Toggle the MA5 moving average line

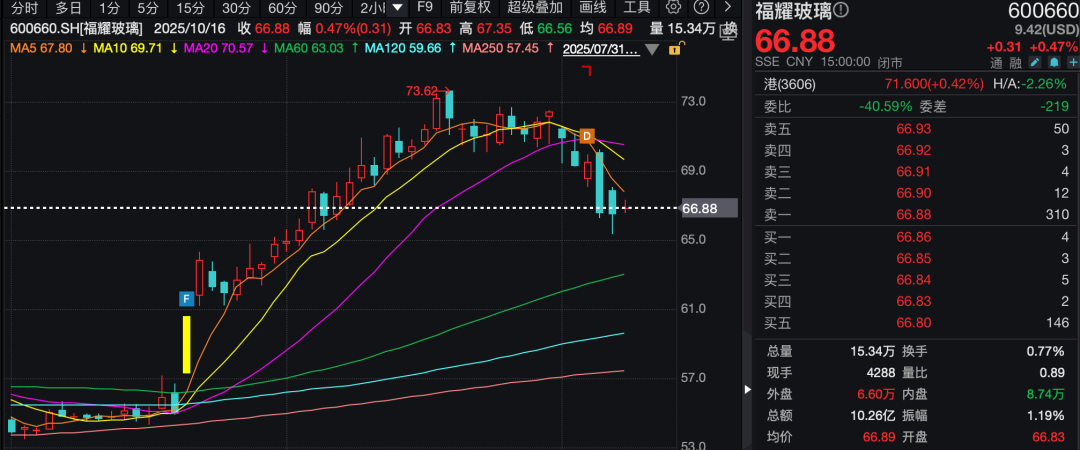click(41, 47)
